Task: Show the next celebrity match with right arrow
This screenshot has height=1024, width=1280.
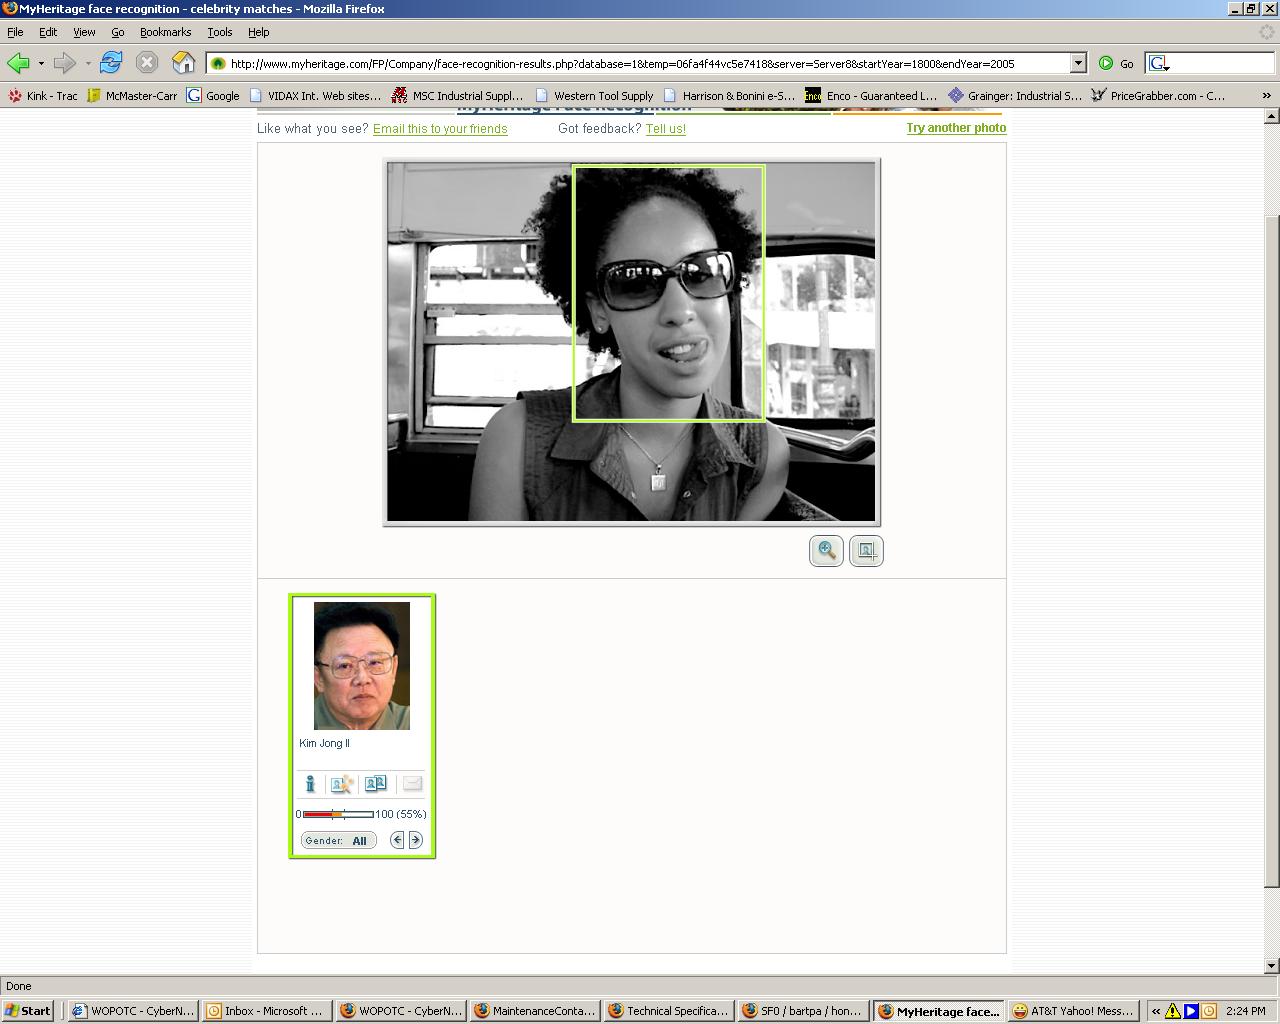Action: (x=416, y=840)
